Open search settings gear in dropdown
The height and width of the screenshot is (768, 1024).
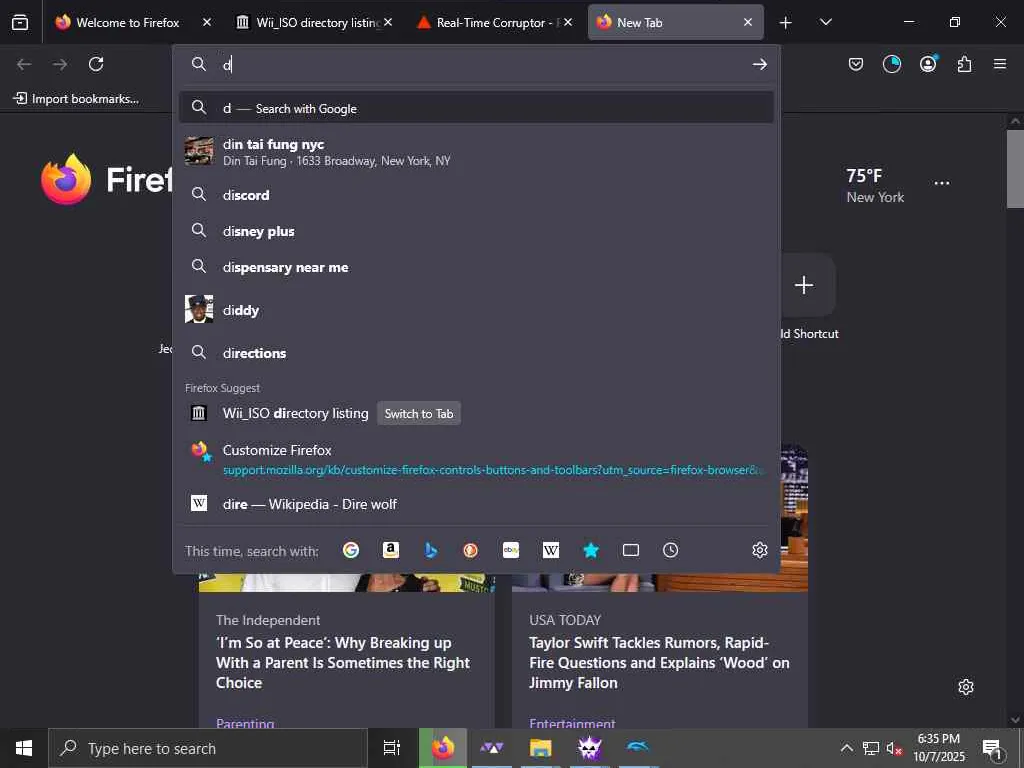[760, 551]
